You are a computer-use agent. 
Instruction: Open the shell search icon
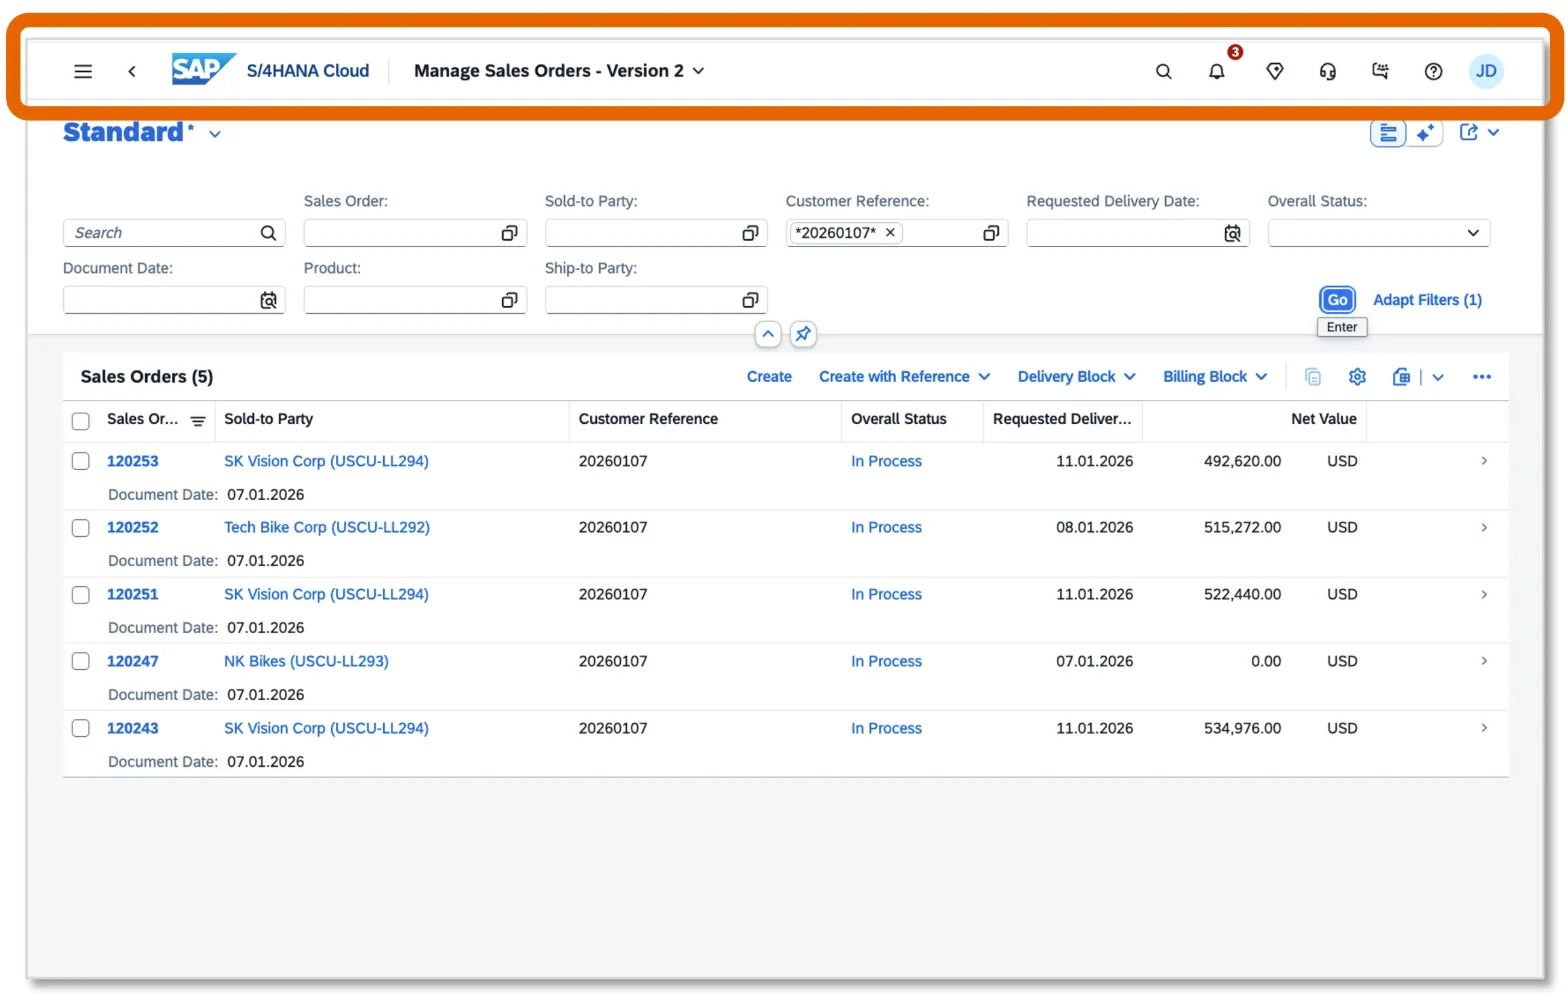pos(1163,71)
